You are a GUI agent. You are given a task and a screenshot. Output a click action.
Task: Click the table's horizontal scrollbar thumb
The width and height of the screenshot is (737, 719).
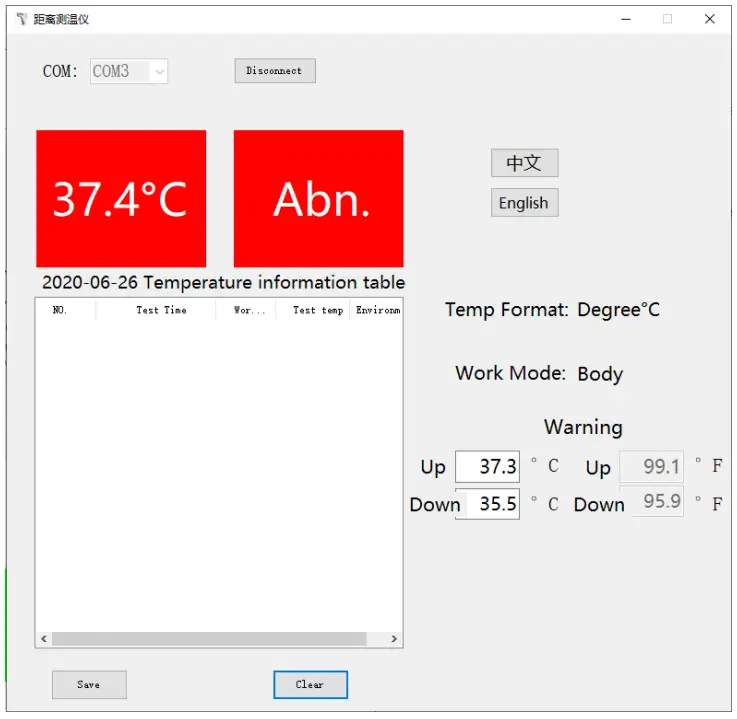coord(209,639)
